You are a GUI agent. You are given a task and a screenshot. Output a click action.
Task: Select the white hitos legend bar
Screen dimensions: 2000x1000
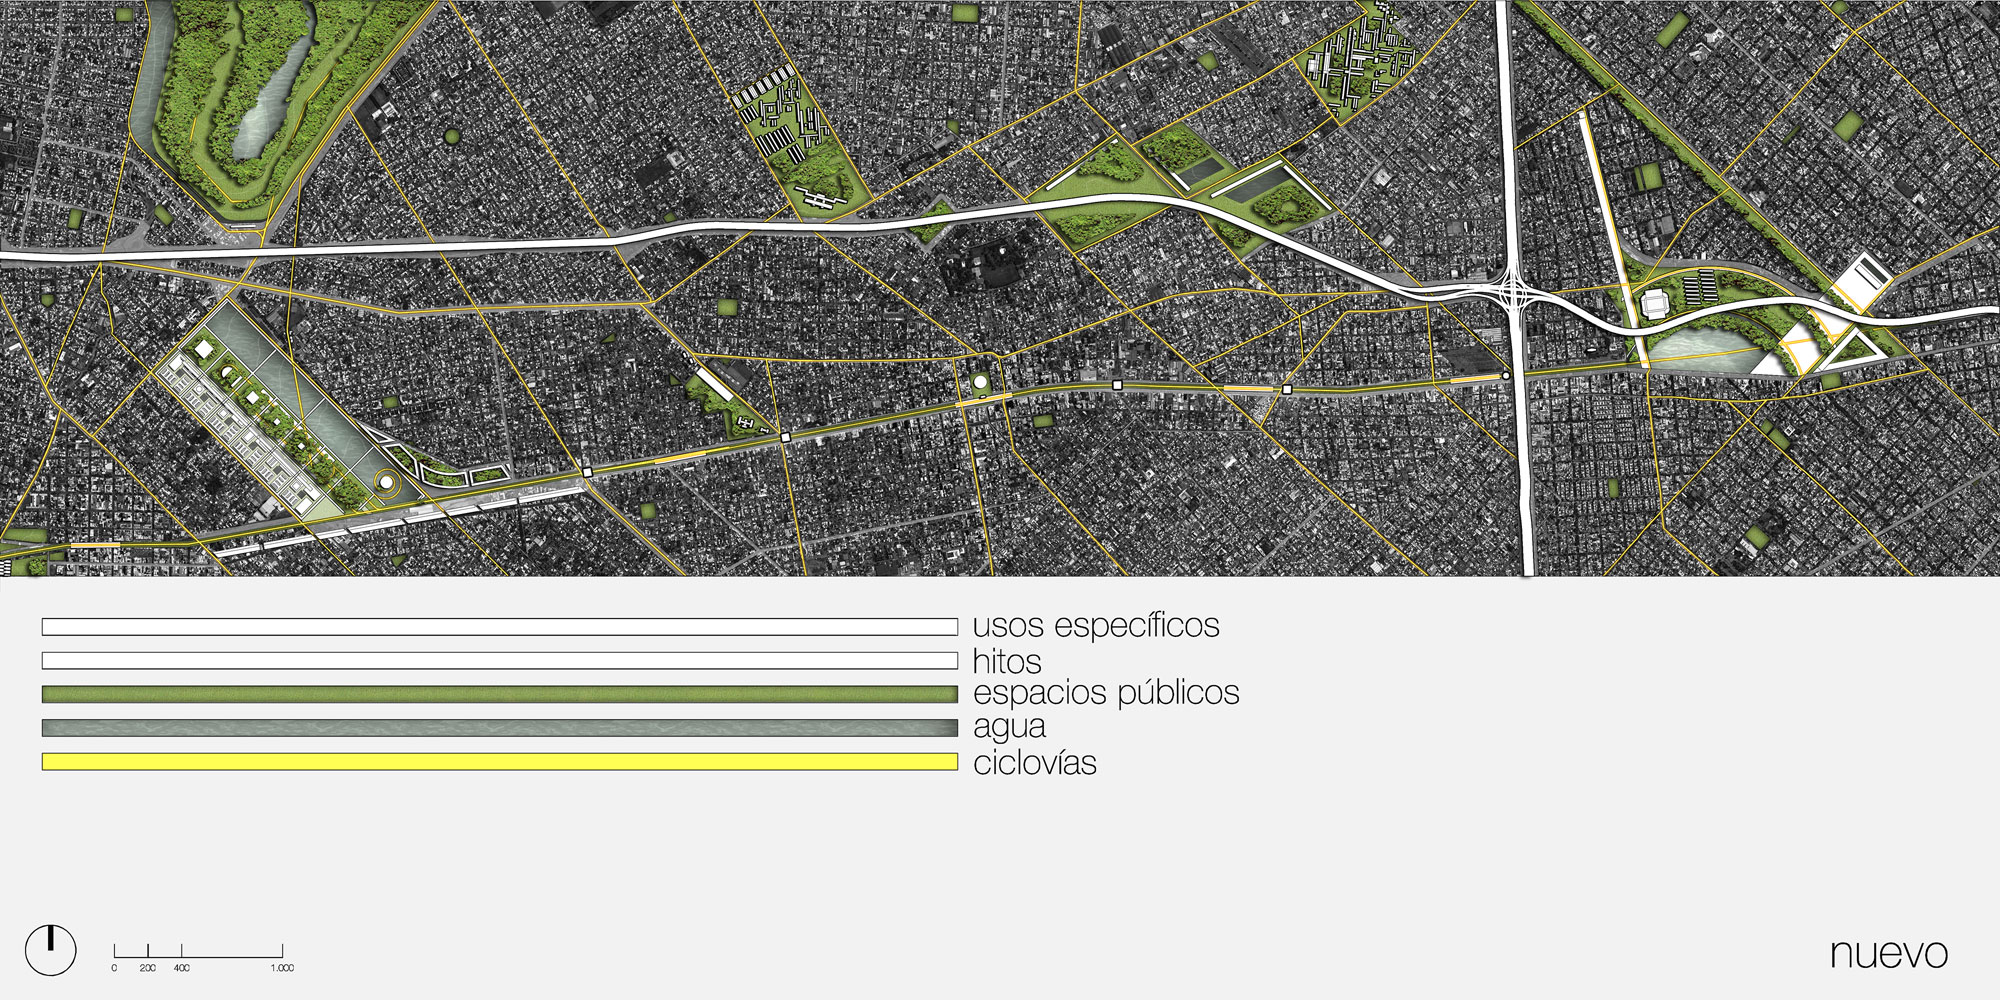pyautogui.click(x=500, y=661)
